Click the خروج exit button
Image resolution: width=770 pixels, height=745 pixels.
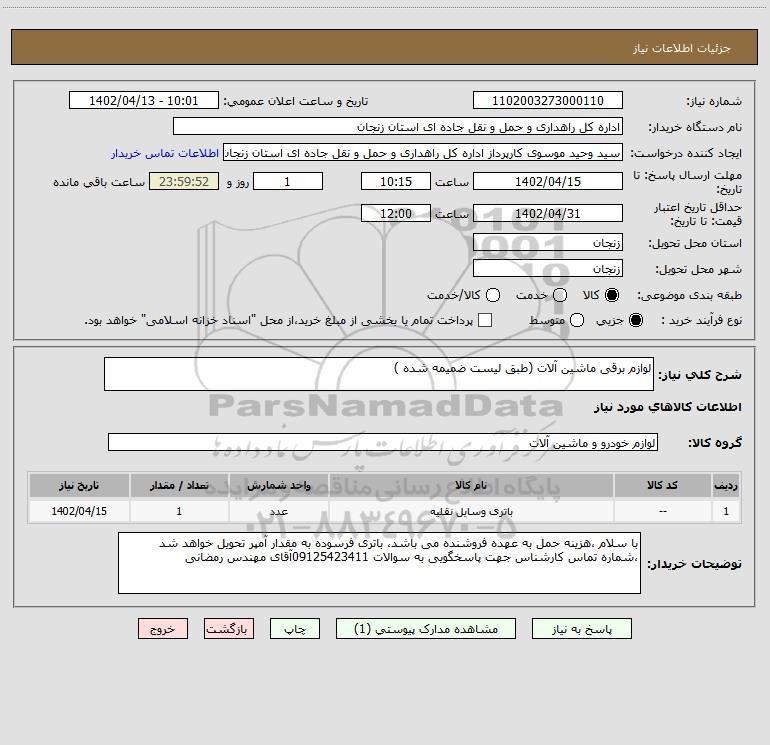163,629
